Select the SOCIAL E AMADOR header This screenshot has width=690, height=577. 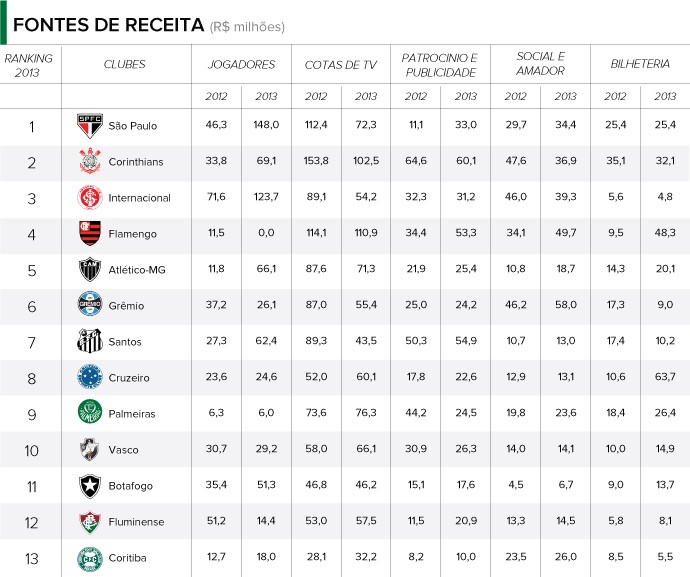541,64
